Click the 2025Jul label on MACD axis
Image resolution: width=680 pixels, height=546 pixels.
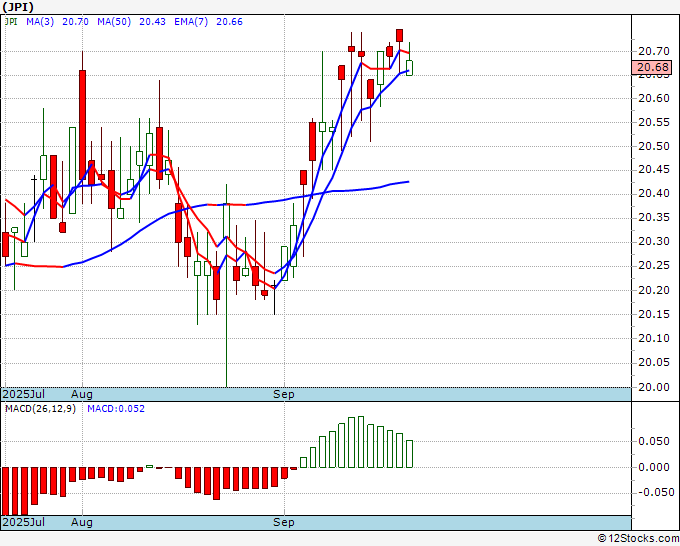[23, 522]
